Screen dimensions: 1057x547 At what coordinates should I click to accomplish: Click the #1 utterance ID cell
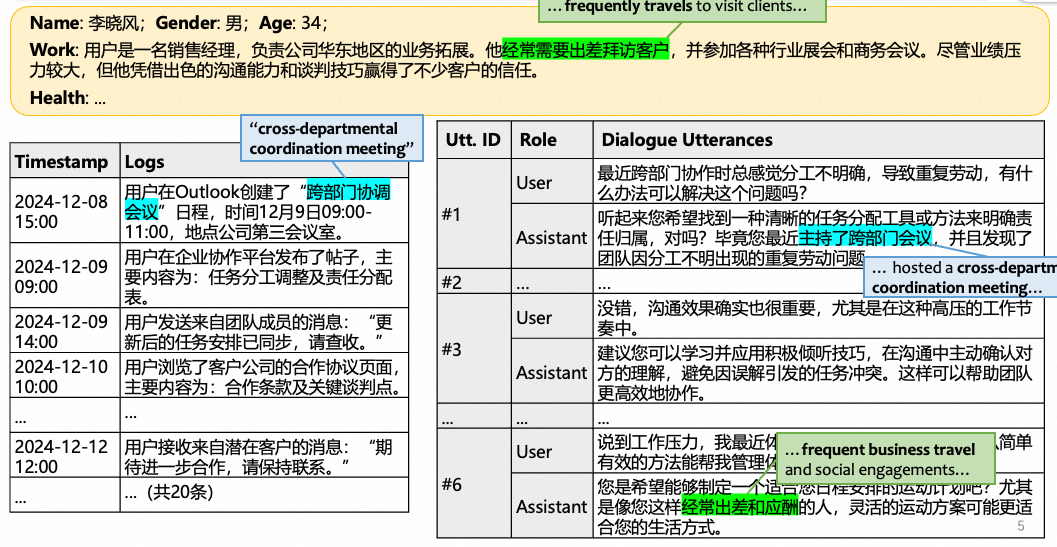(452, 214)
